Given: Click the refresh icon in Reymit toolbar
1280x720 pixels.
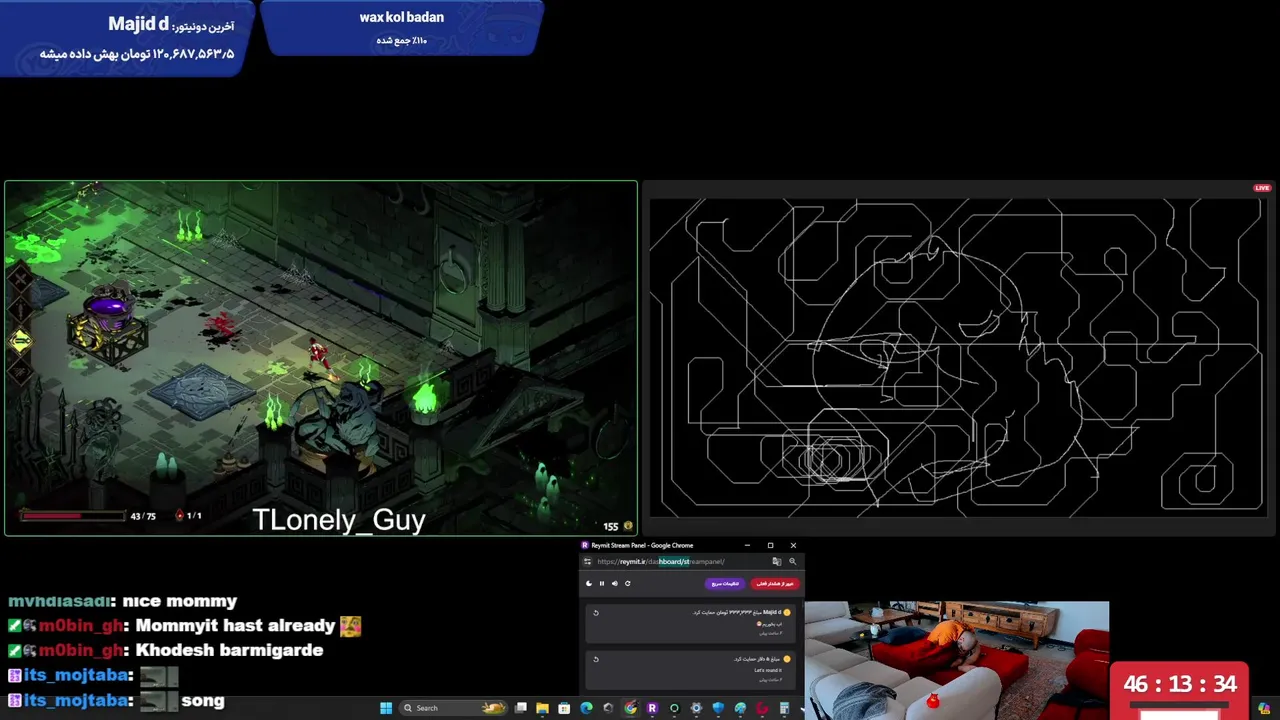Looking at the screenshot, I should point(628,583).
